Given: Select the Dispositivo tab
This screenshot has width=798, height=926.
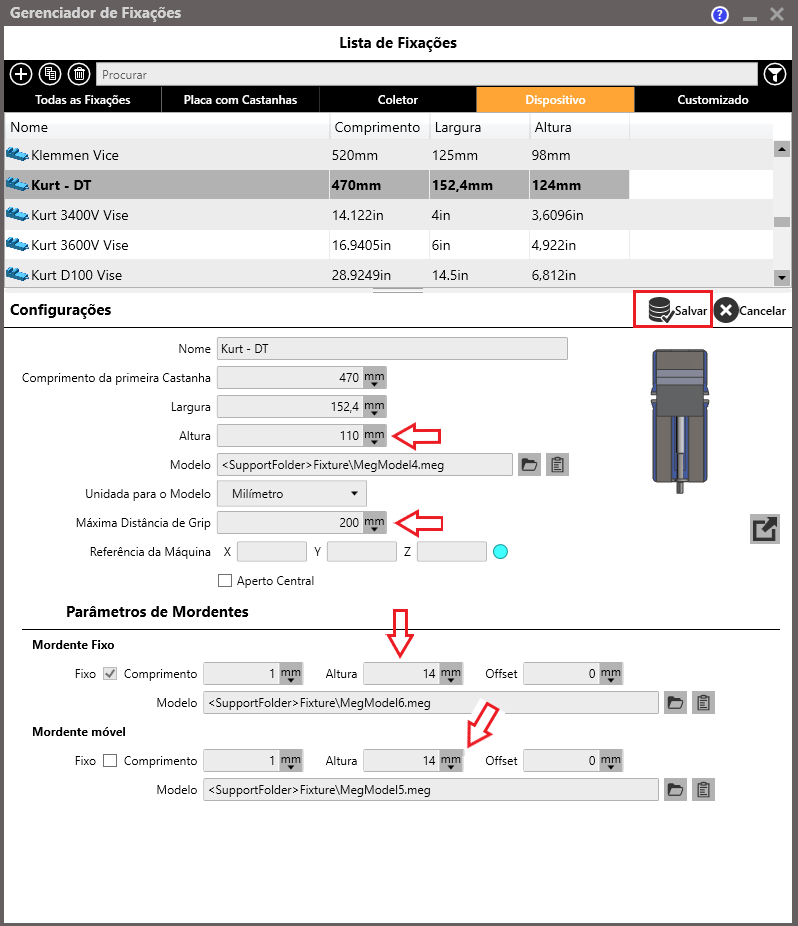Looking at the screenshot, I should tap(555, 100).
